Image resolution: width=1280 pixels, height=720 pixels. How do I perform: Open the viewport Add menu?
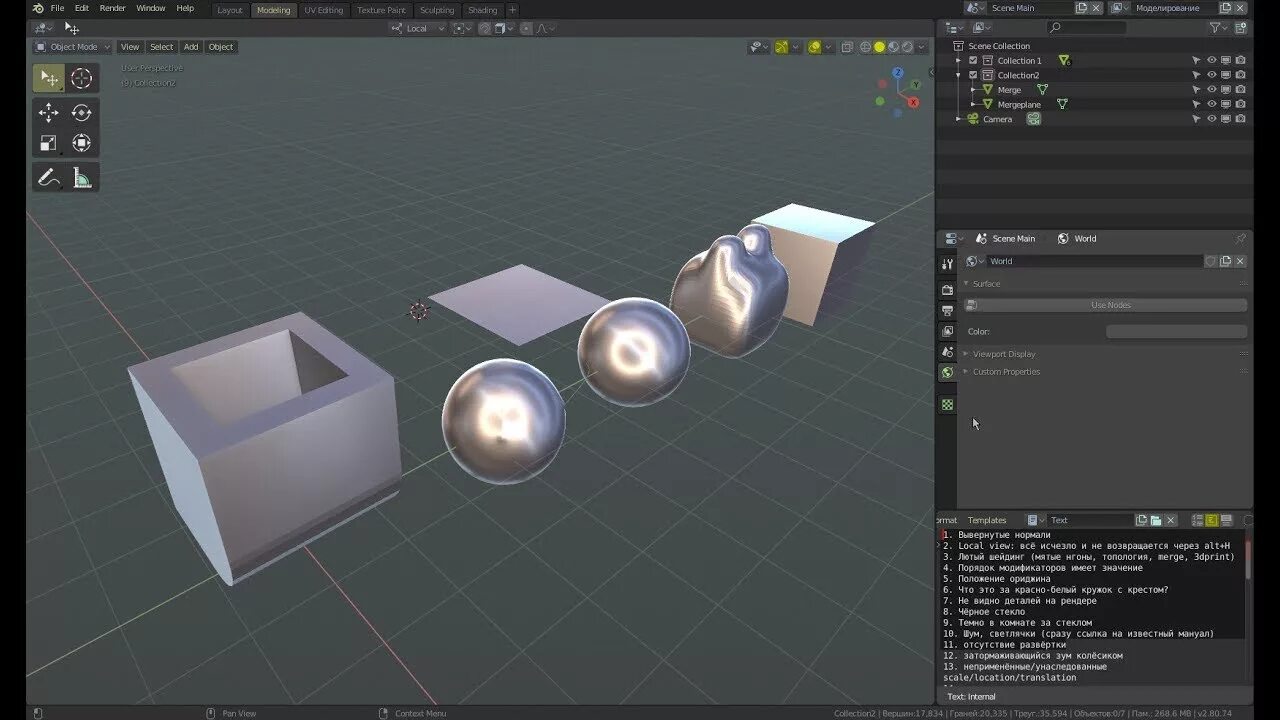click(190, 47)
